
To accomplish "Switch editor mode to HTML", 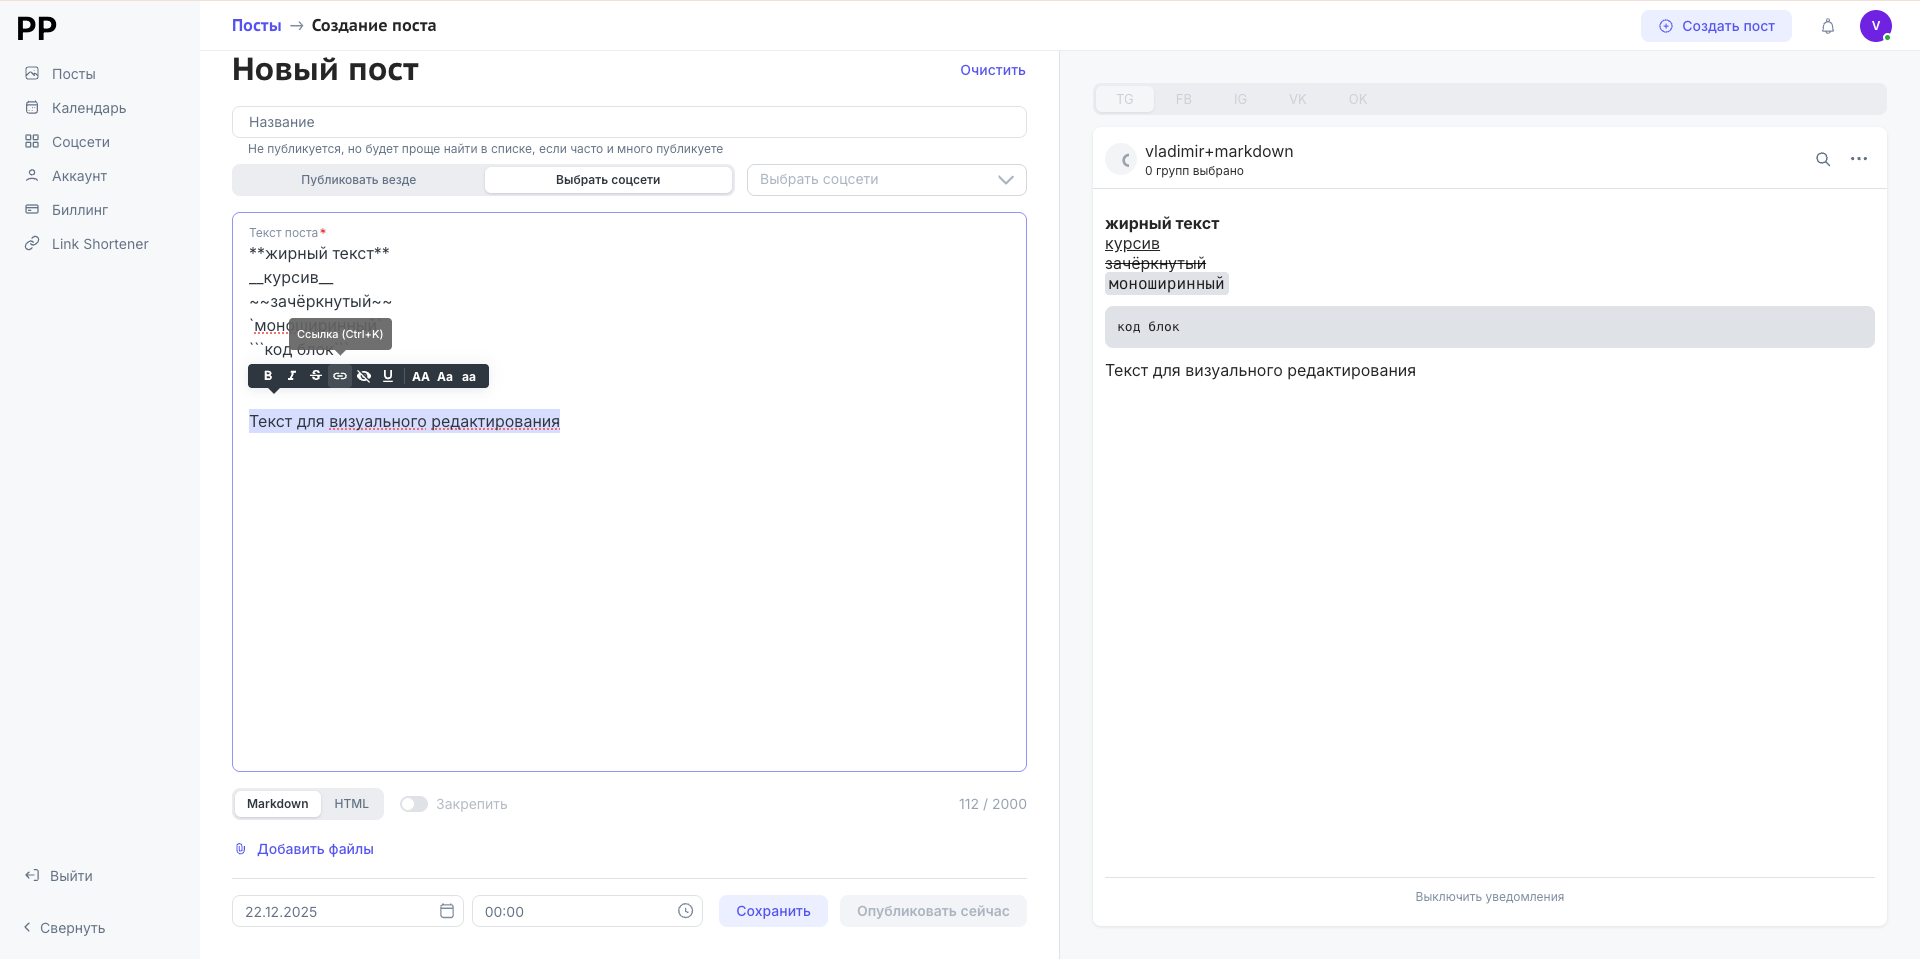I will 351,804.
